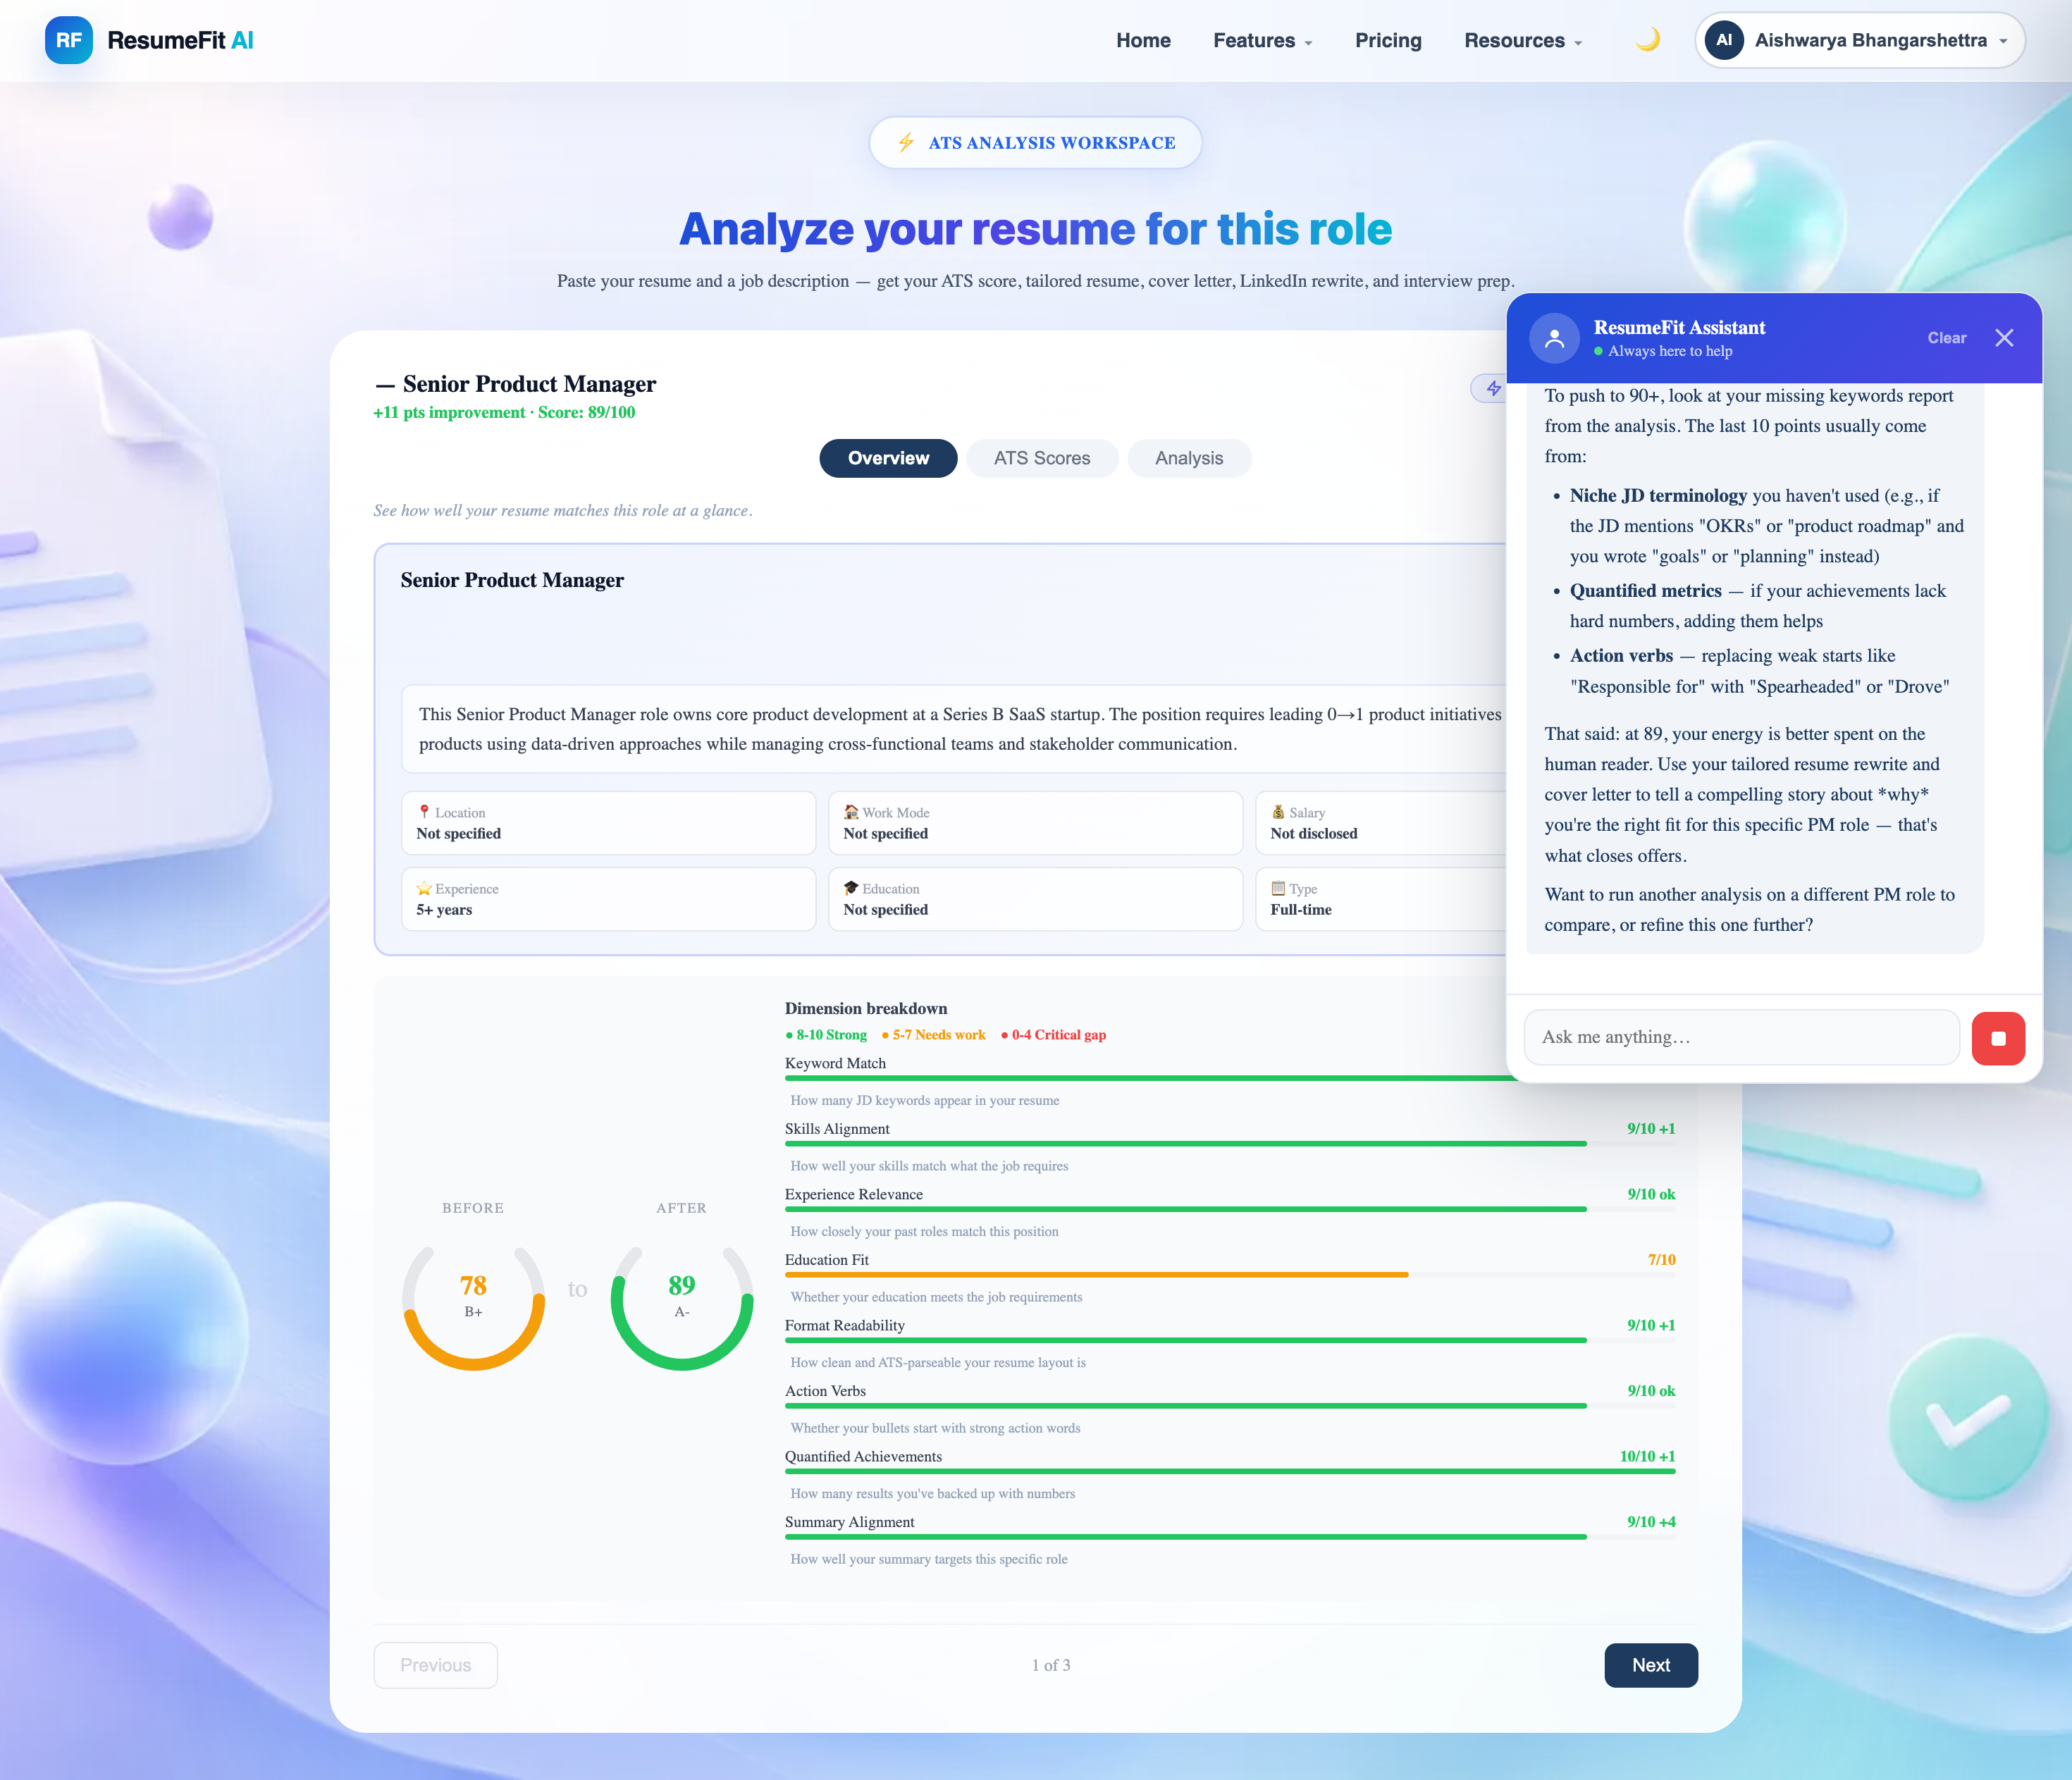The image size is (2072, 1780).
Task: Open the Aishwarya Bhangarshettra account menu
Action: tap(1859, 40)
